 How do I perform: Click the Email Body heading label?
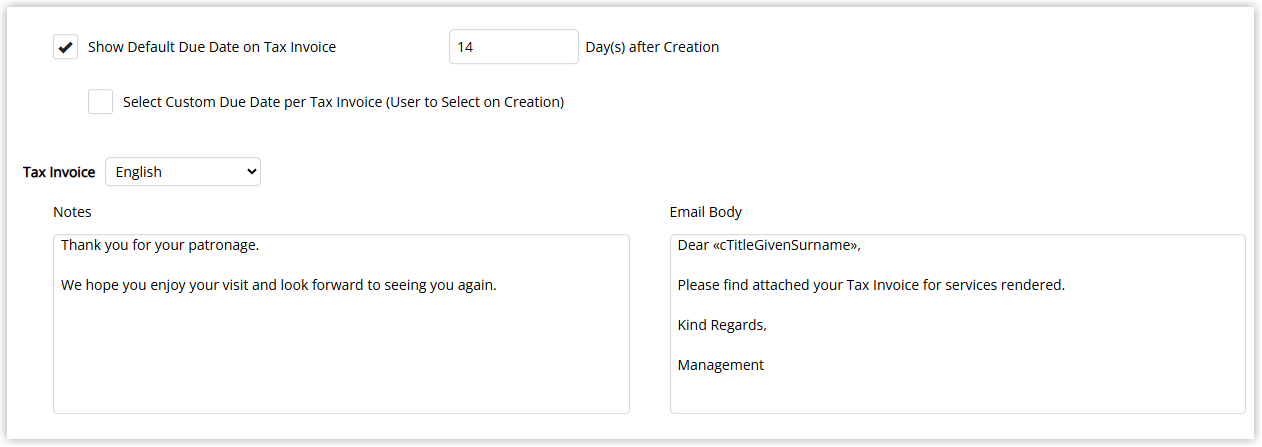pos(706,212)
